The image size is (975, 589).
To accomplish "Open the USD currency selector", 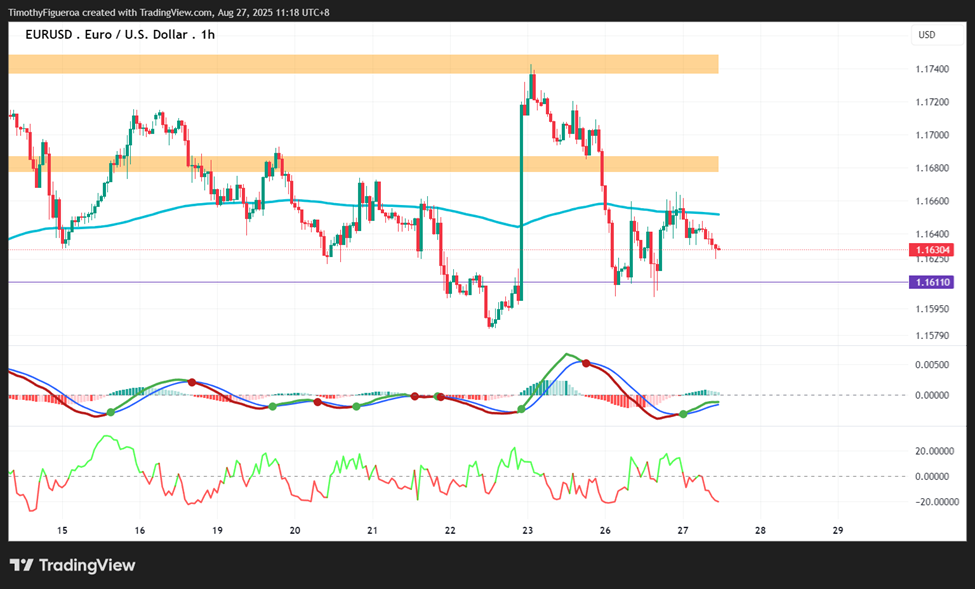I will (x=936, y=35).
